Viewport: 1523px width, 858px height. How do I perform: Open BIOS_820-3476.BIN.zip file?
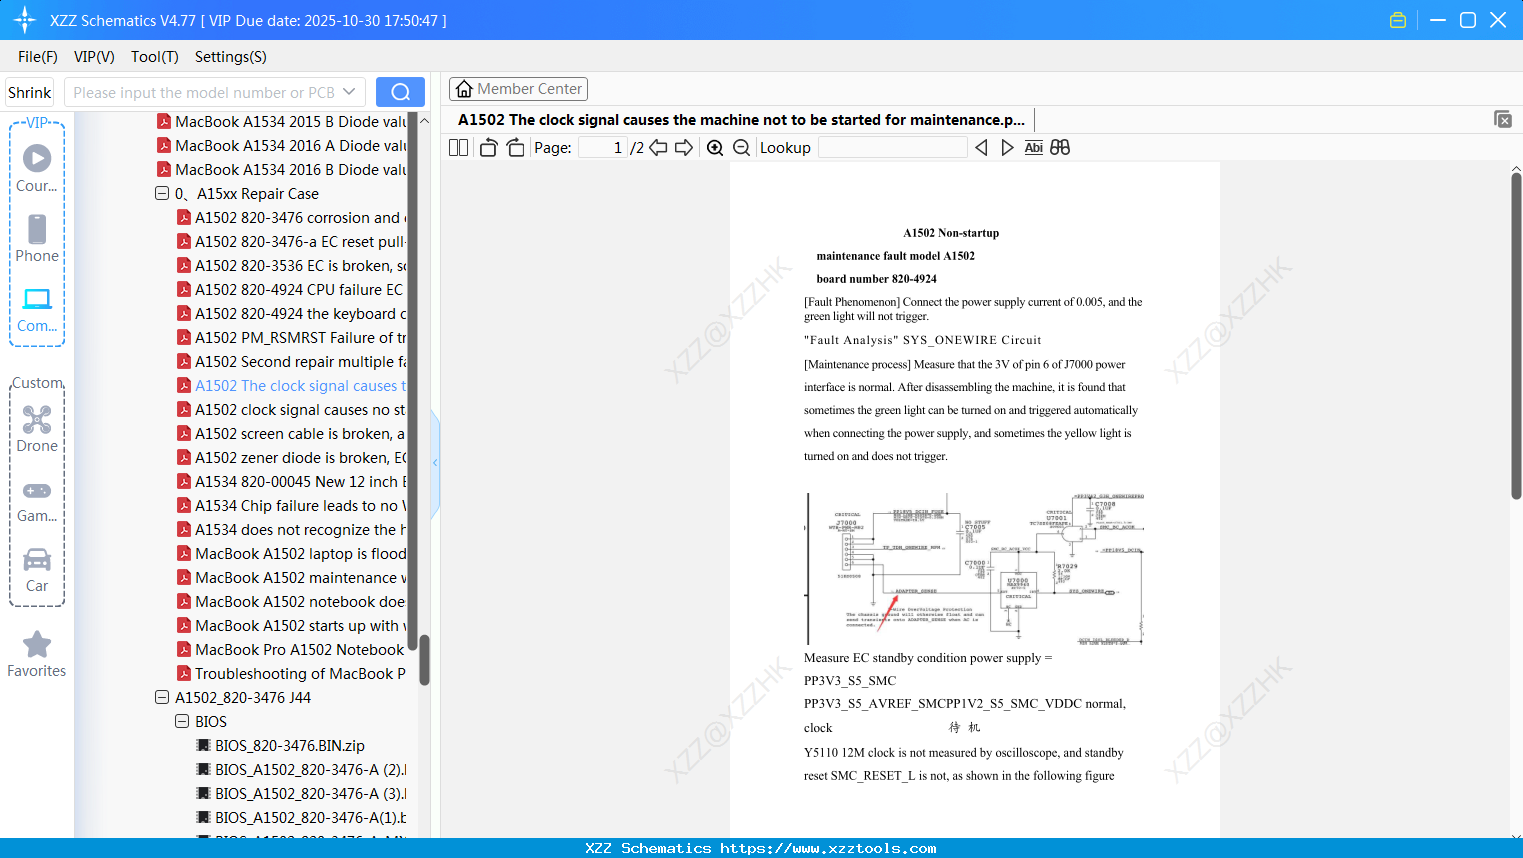[281, 746]
